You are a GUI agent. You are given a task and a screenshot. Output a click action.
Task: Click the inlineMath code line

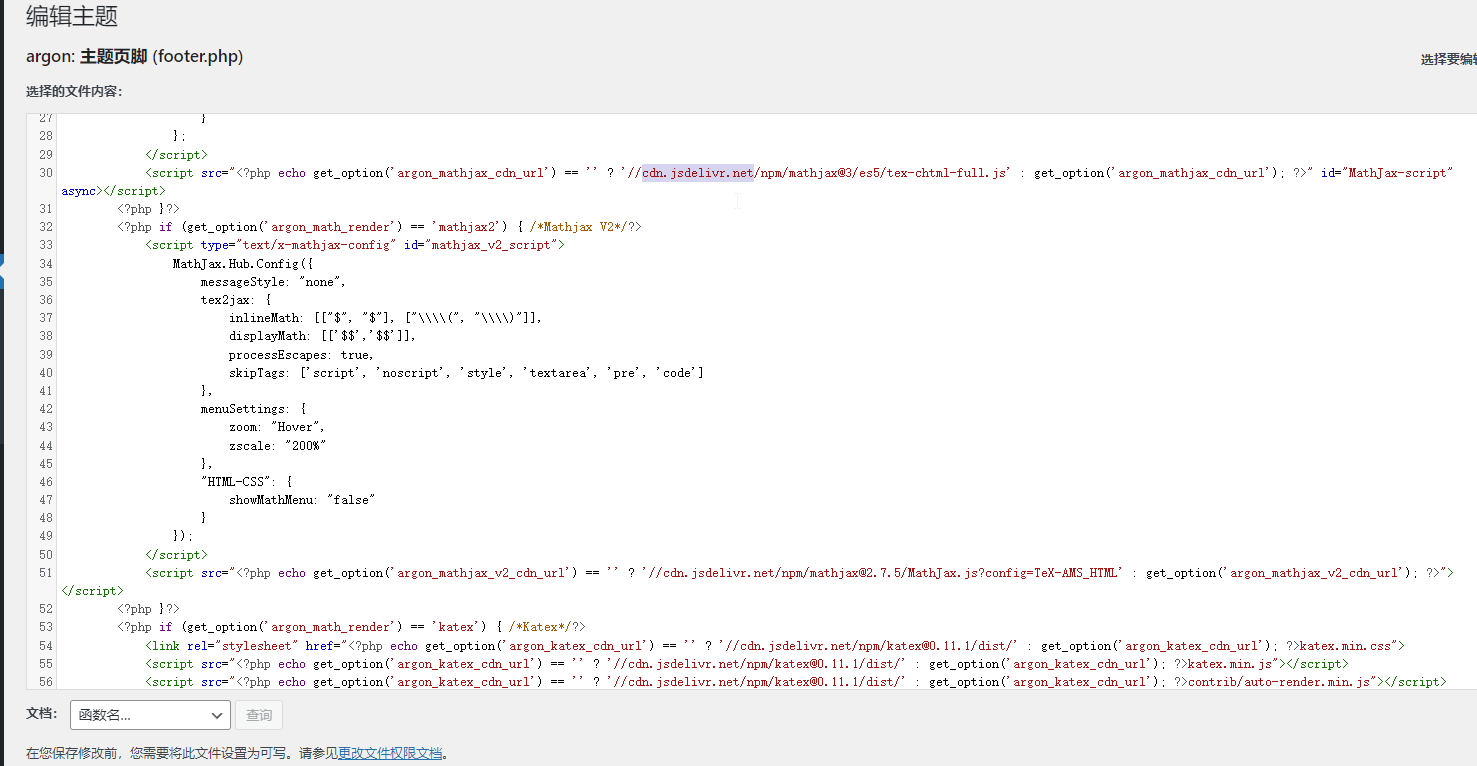click(385, 318)
